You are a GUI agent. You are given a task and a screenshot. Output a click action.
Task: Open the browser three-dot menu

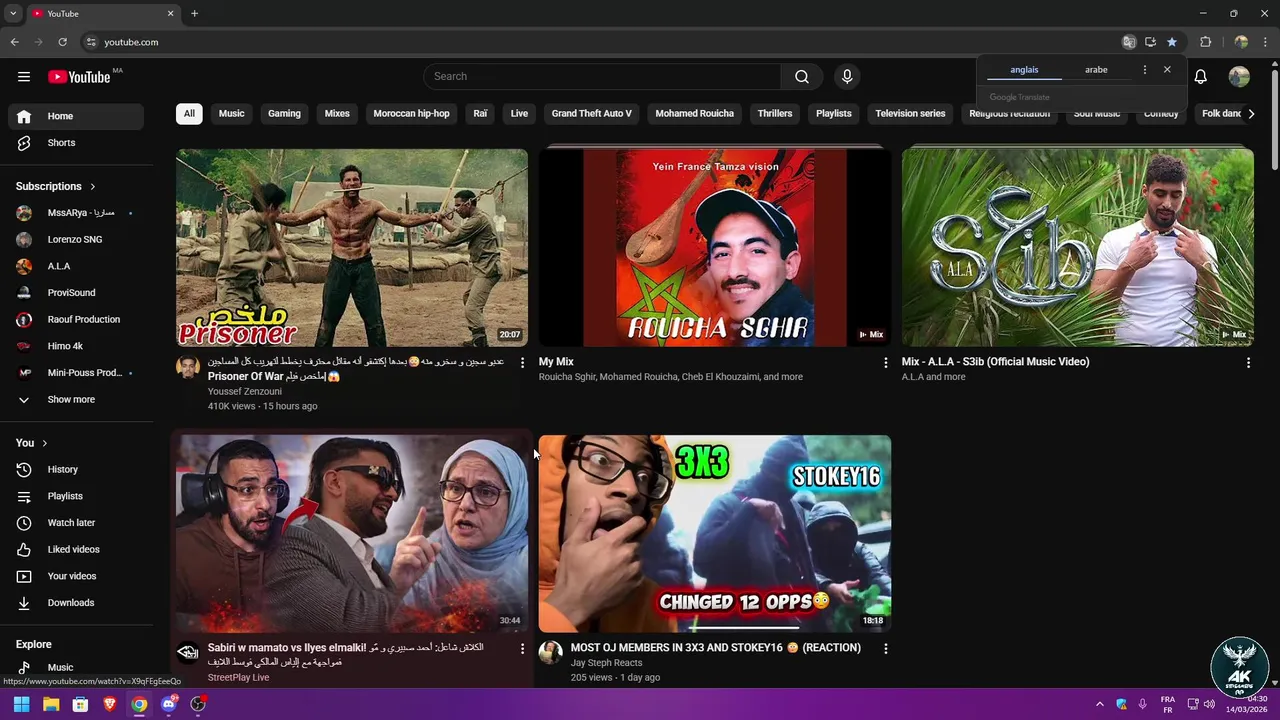click(1266, 42)
